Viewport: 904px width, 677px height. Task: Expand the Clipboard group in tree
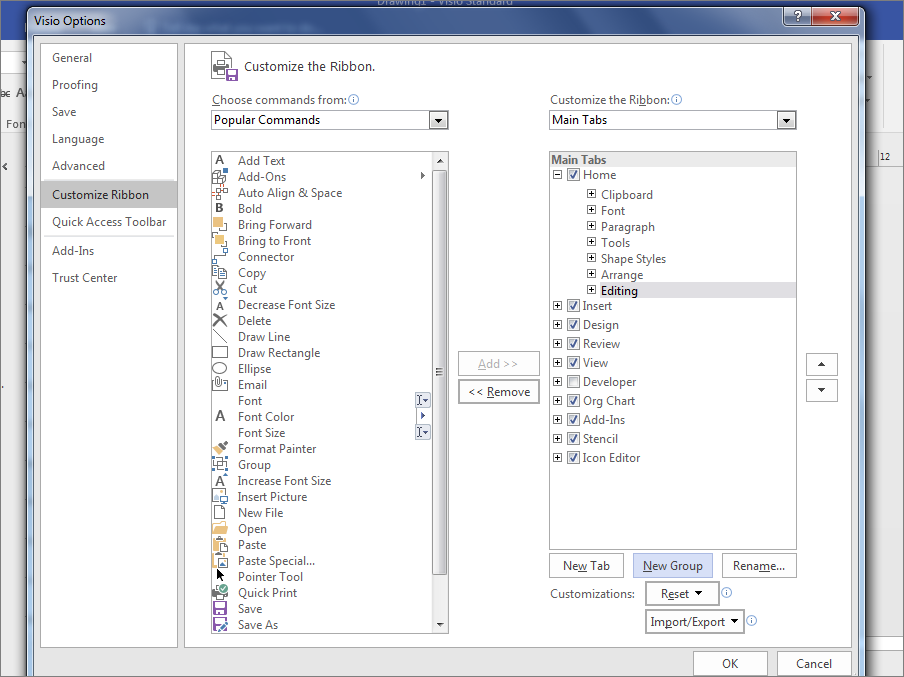pyautogui.click(x=592, y=195)
